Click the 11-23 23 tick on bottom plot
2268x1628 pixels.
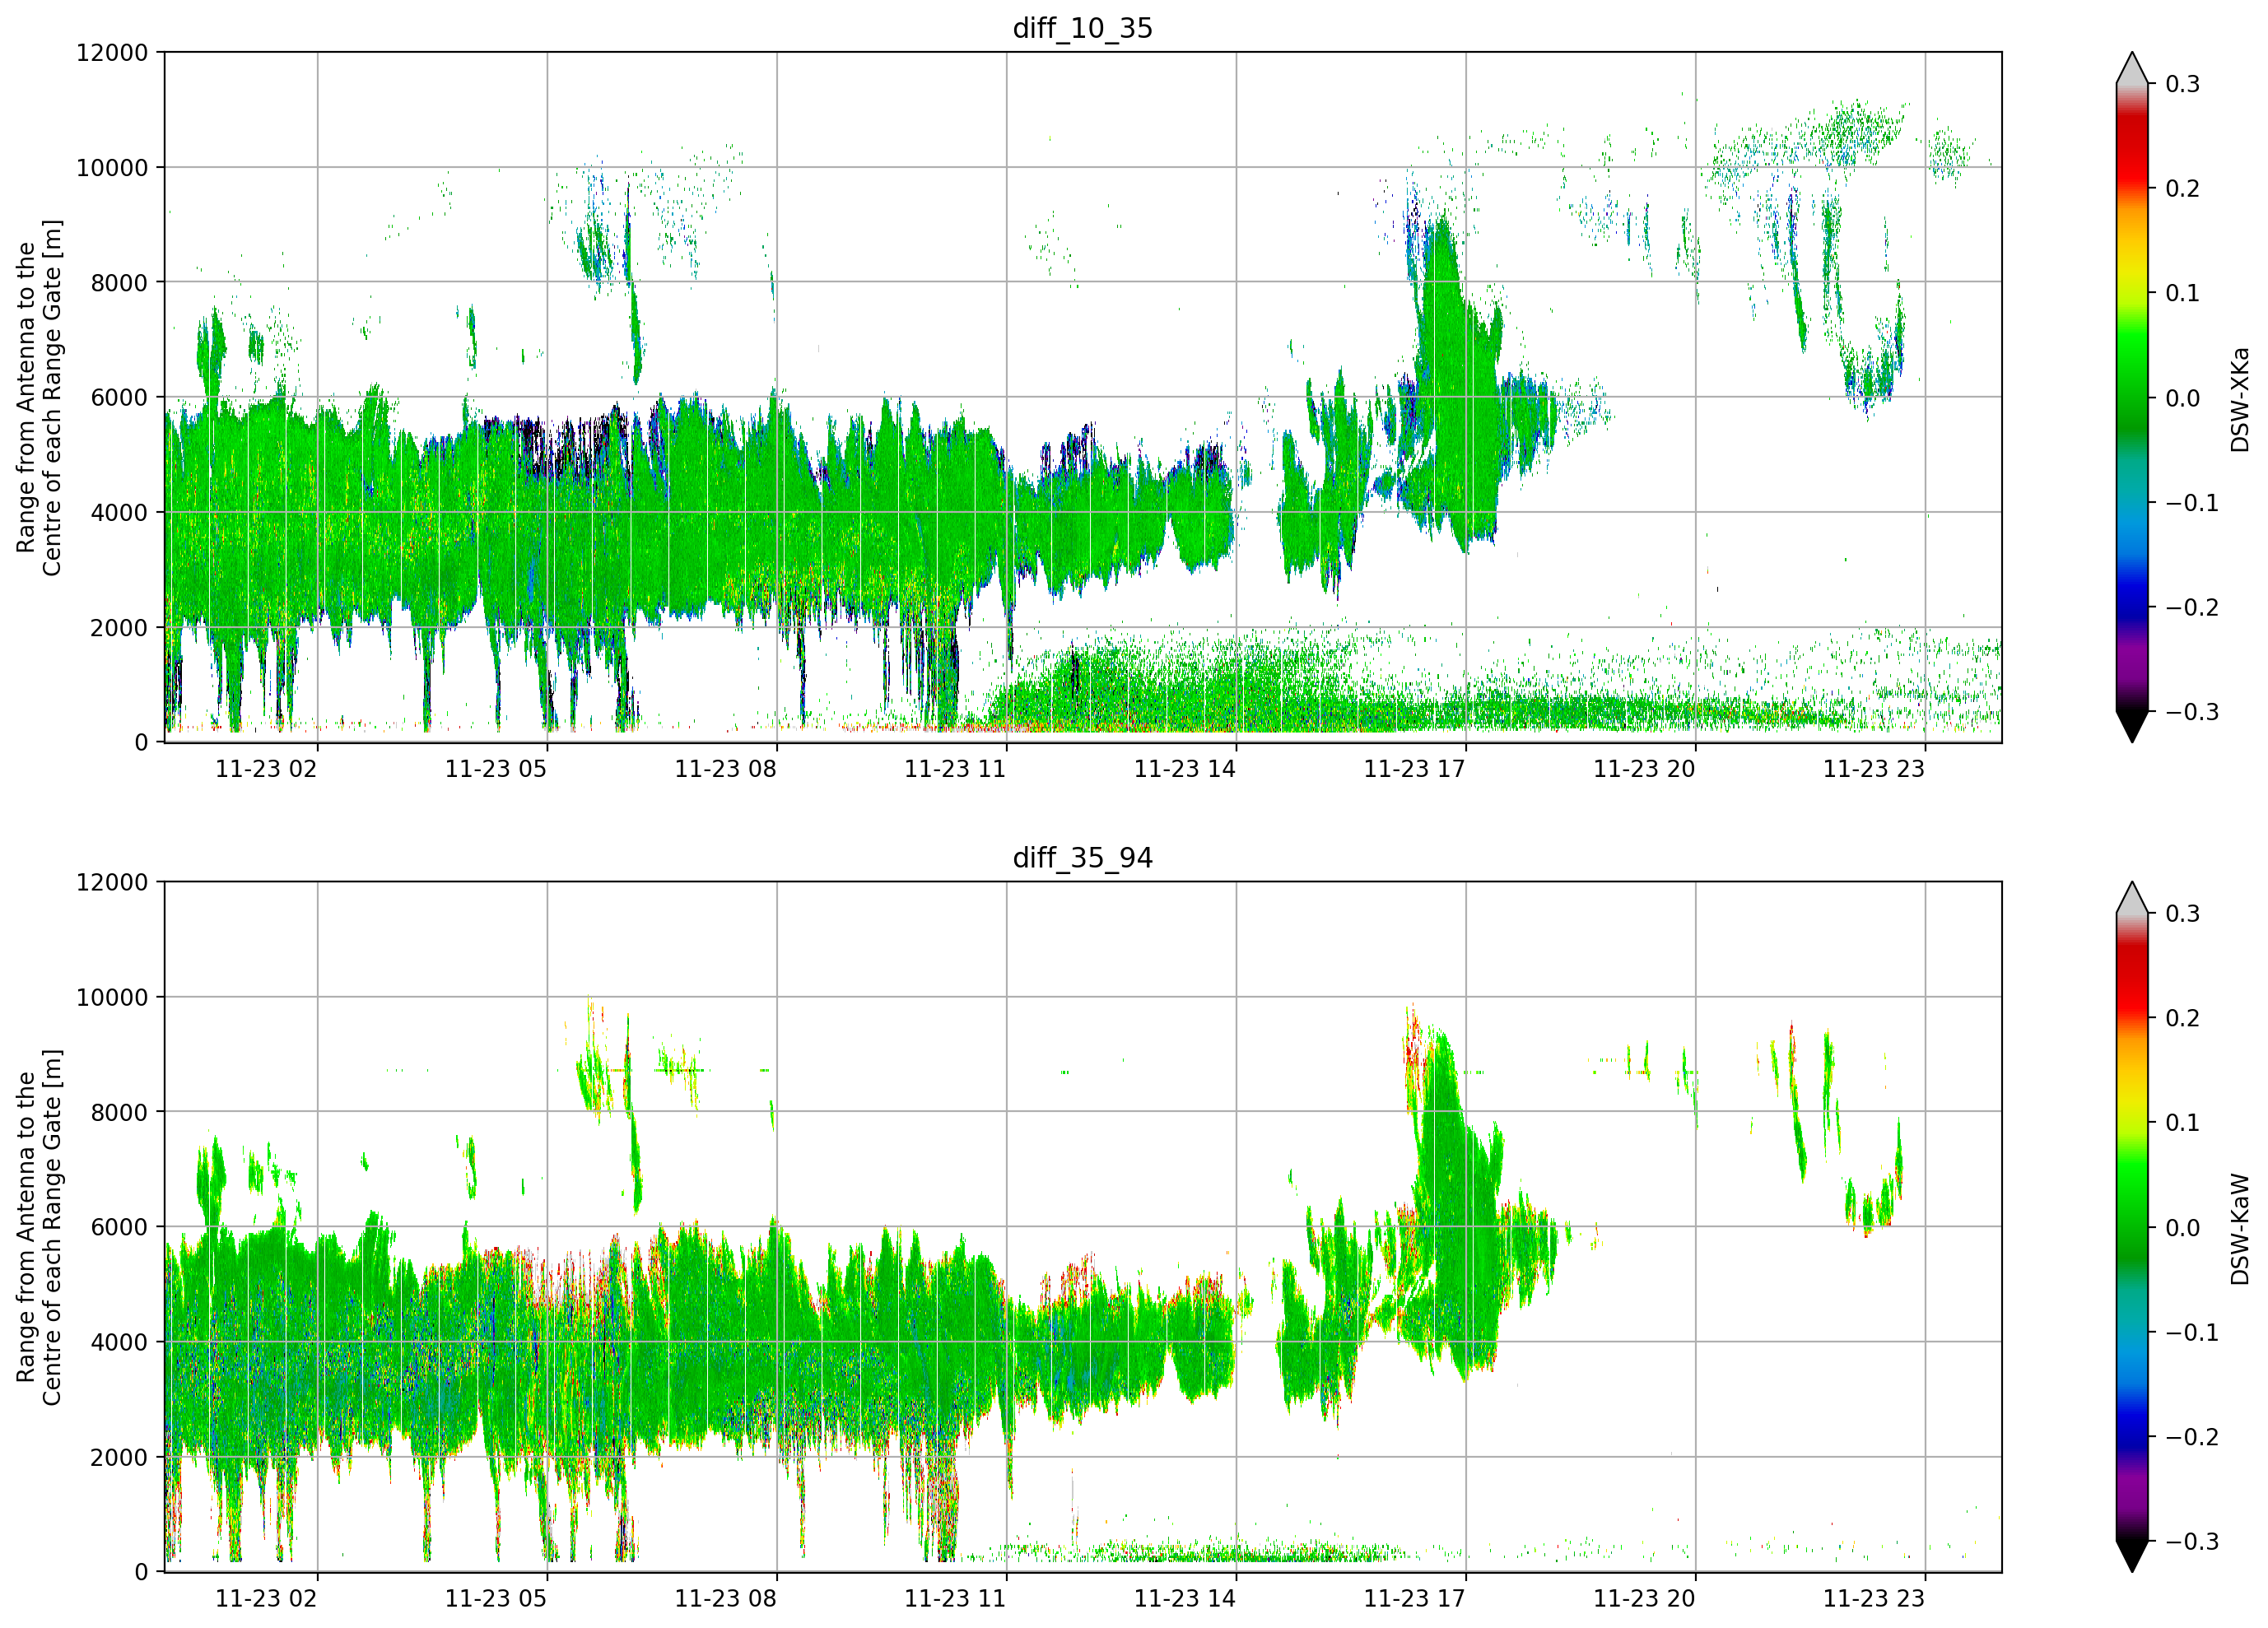tap(1873, 1598)
